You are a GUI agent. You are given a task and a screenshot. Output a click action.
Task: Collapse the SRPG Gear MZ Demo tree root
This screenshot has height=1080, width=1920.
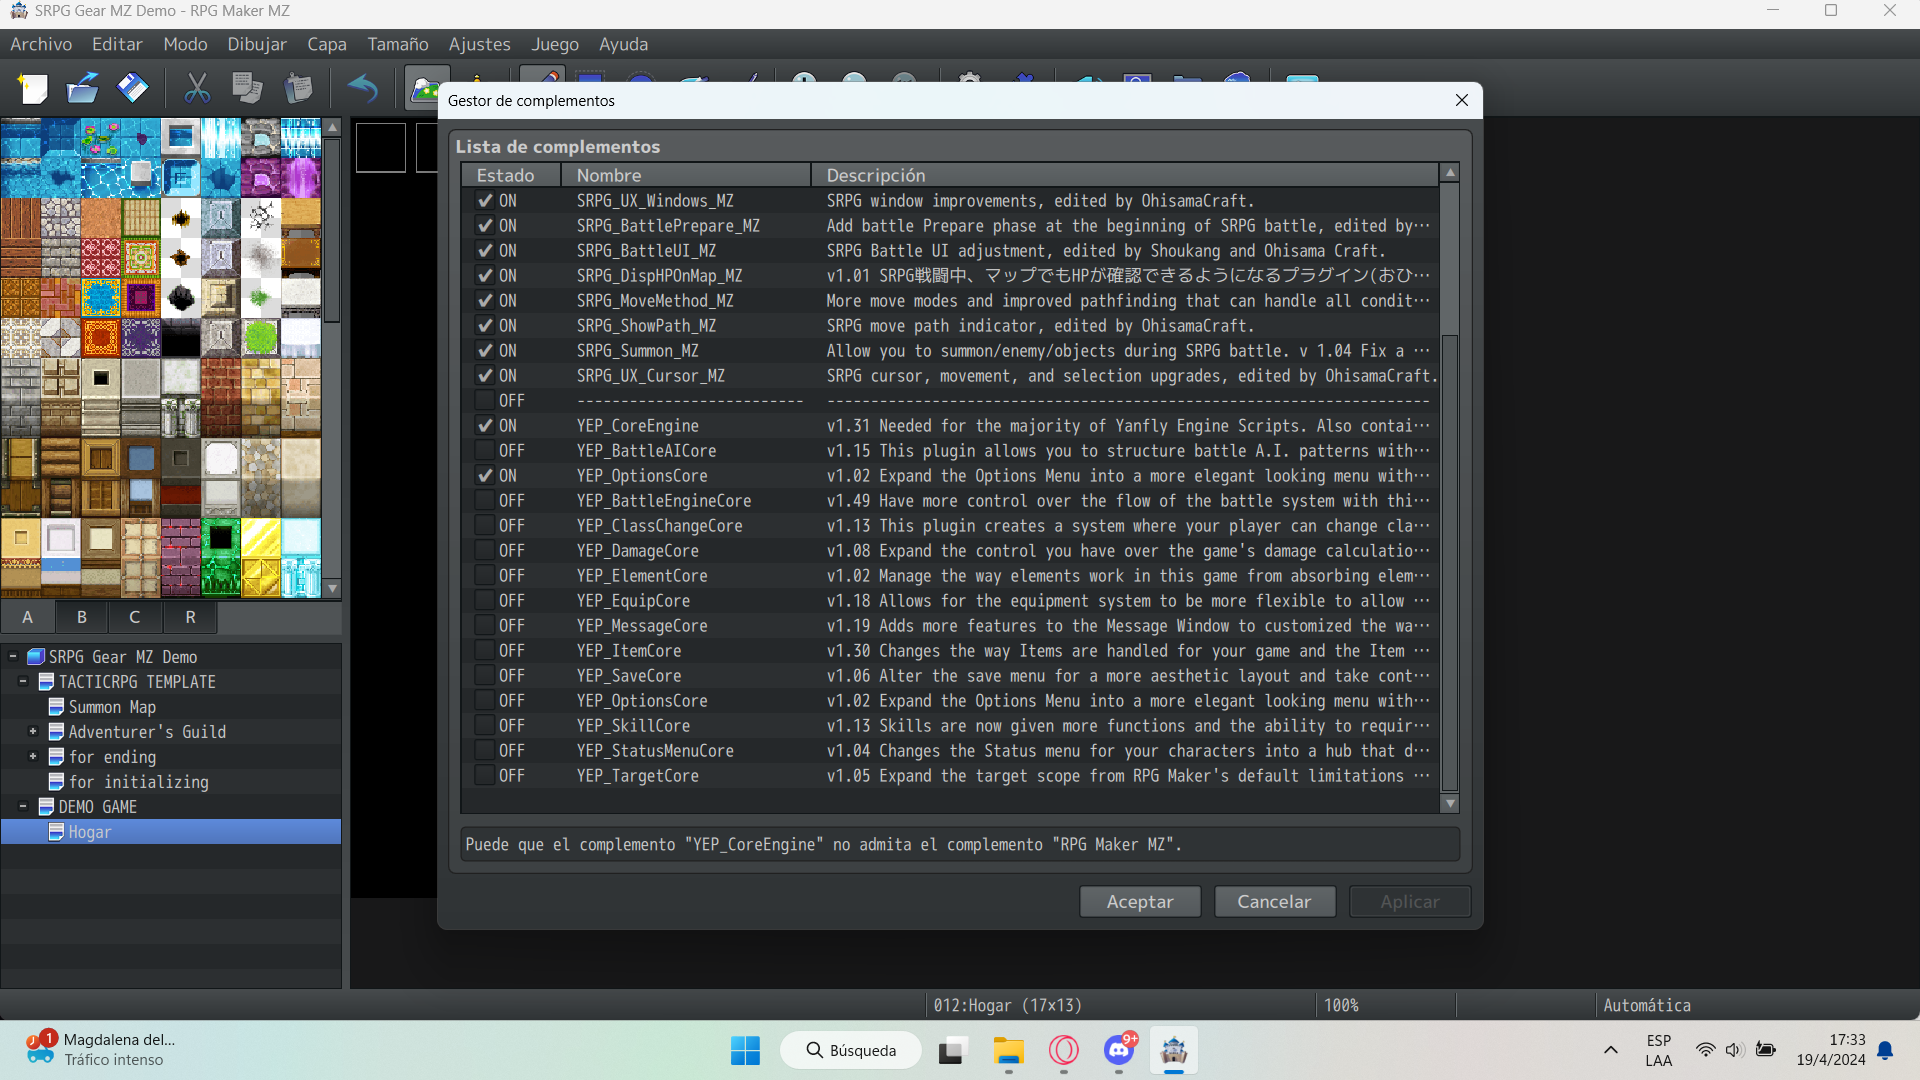click(13, 657)
